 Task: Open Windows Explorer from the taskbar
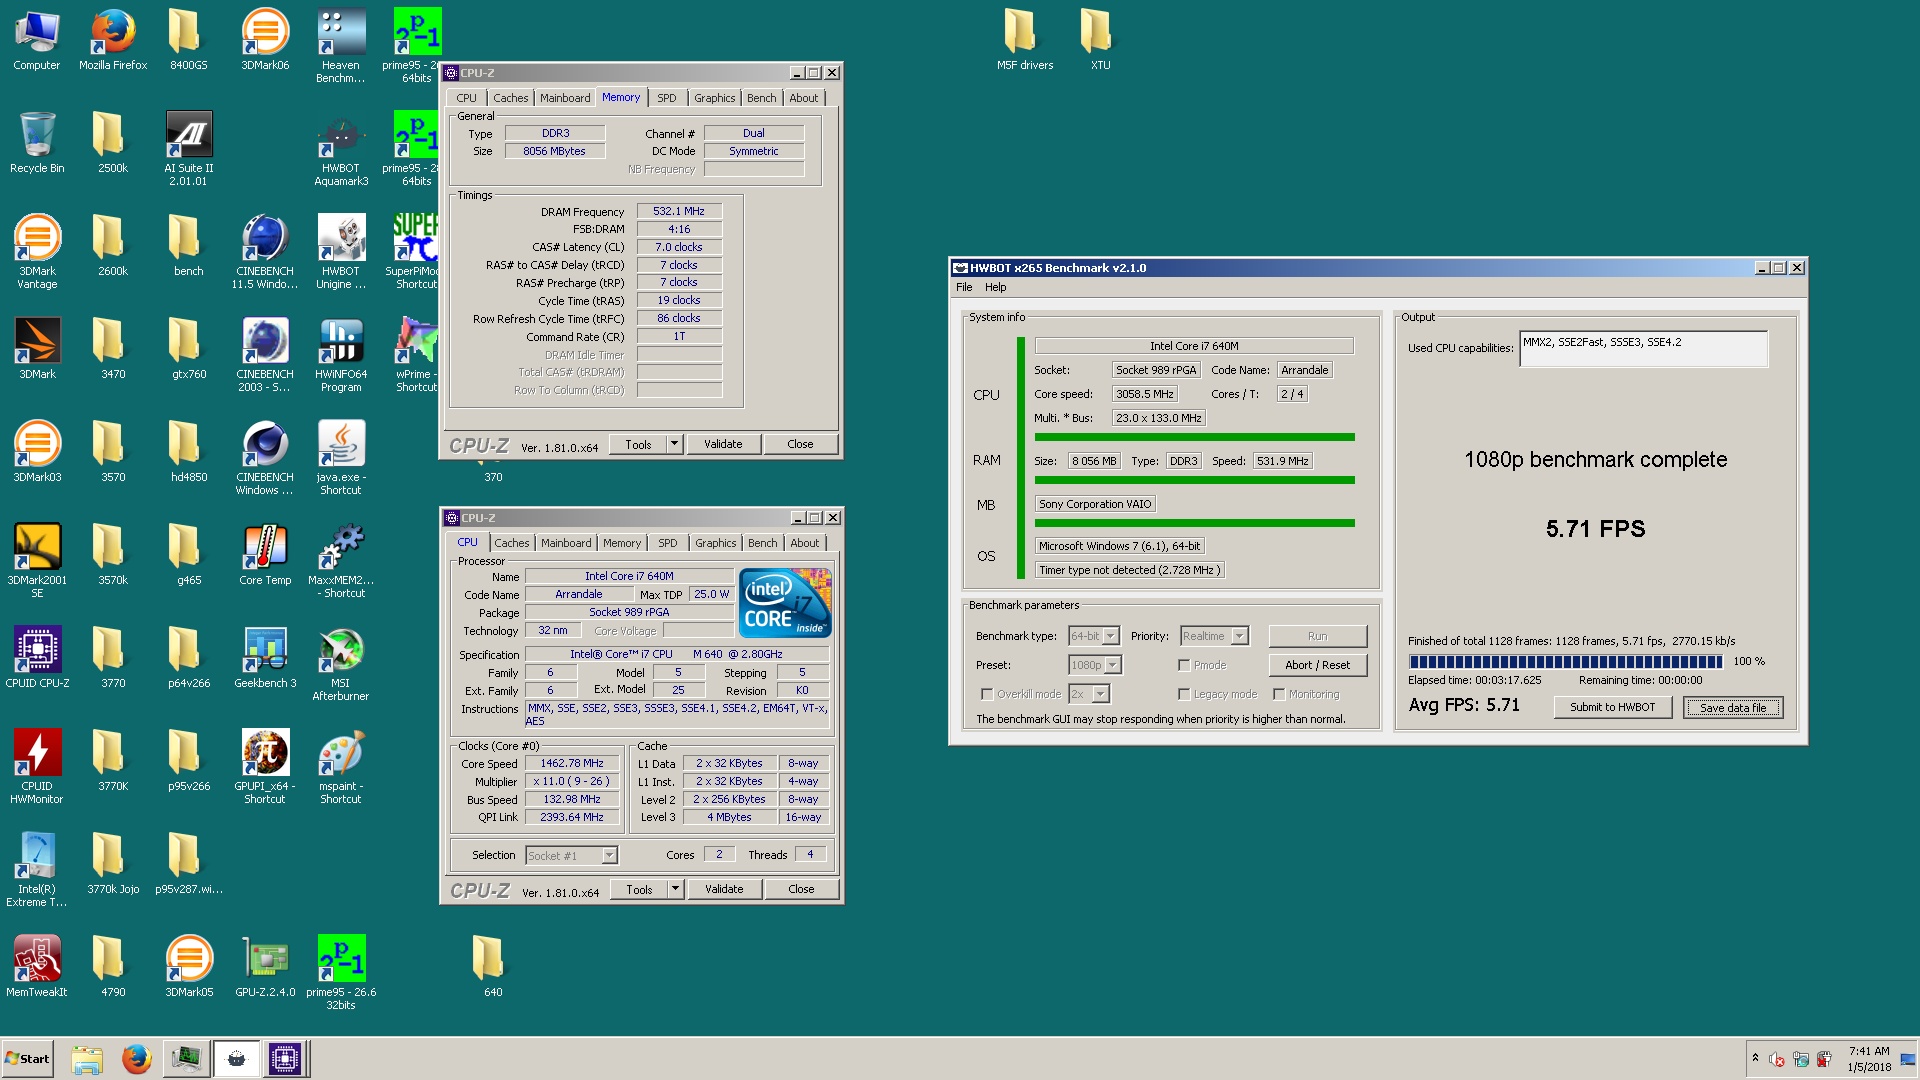(x=87, y=1059)
